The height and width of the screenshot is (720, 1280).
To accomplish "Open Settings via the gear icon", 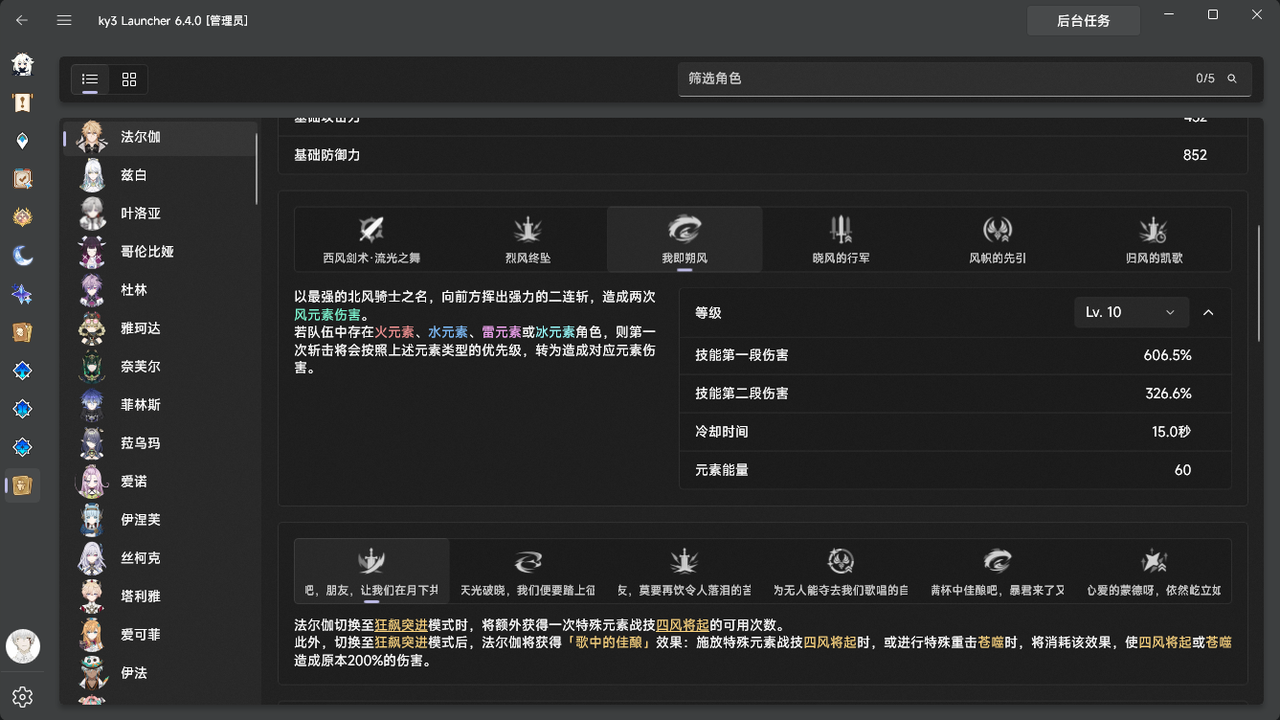I will pyautogui.click(x=22, y=697).
